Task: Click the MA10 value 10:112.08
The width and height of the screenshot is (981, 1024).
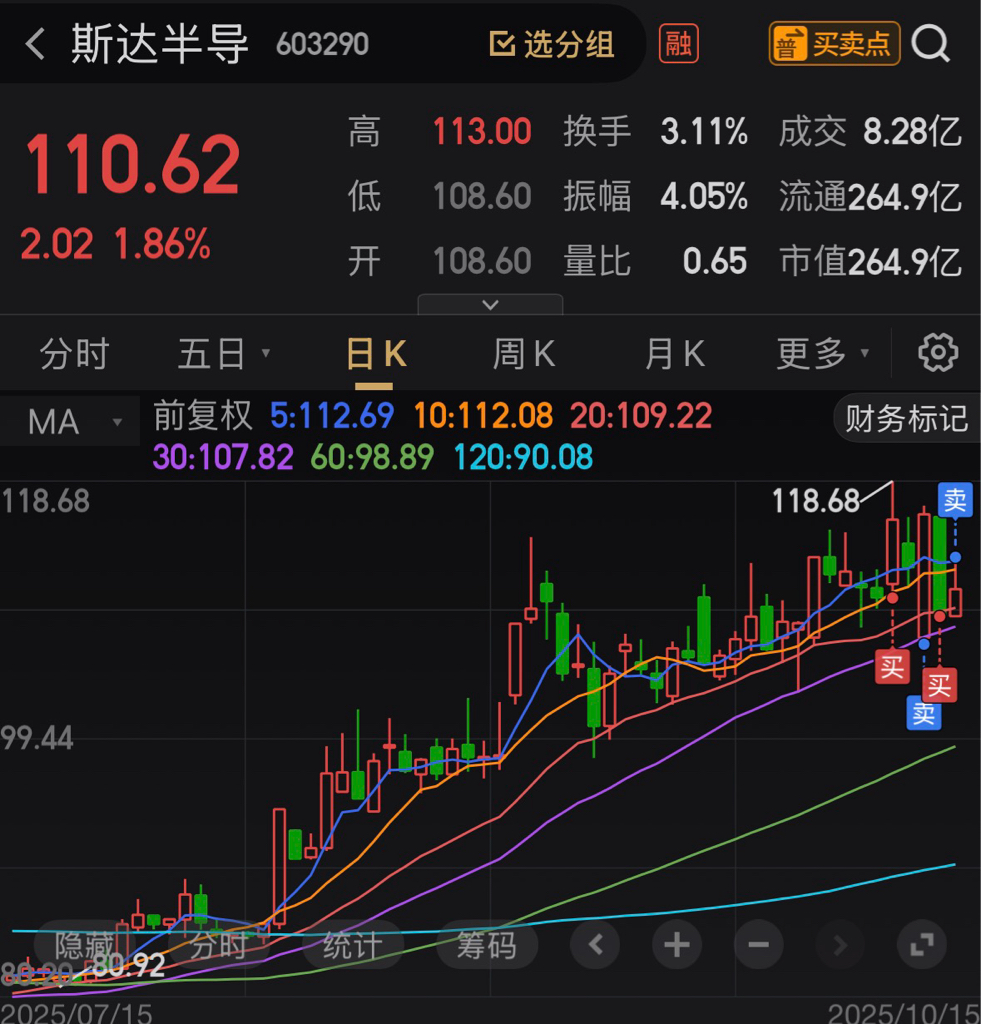Action: point(483,415)
